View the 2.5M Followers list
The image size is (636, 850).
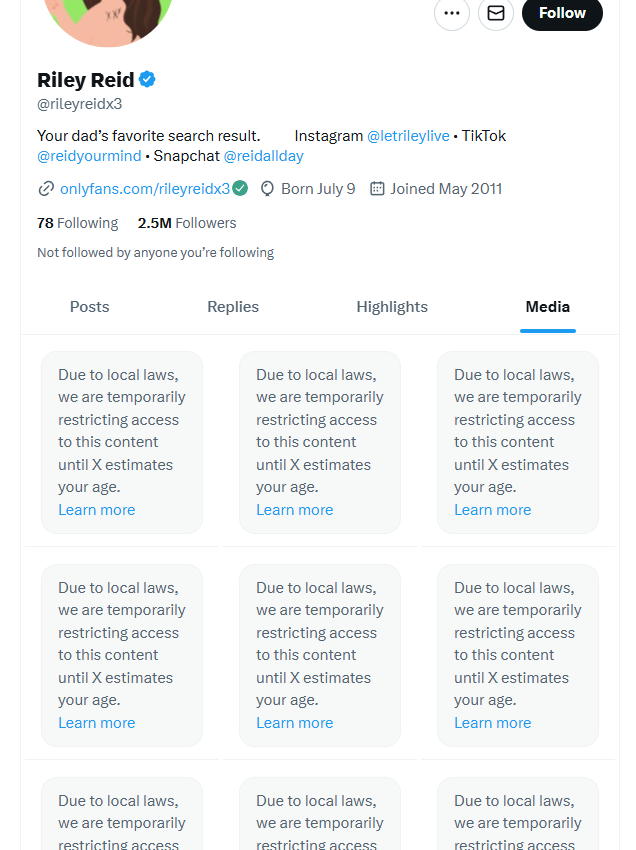tap(187, 223)
